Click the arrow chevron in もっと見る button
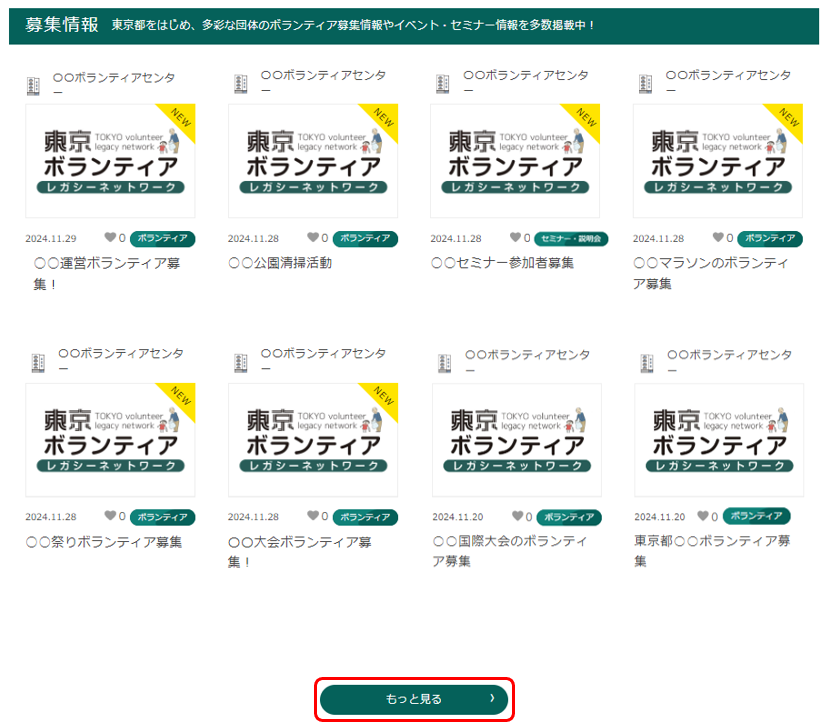Screen dimensions: 827x726 491,699
